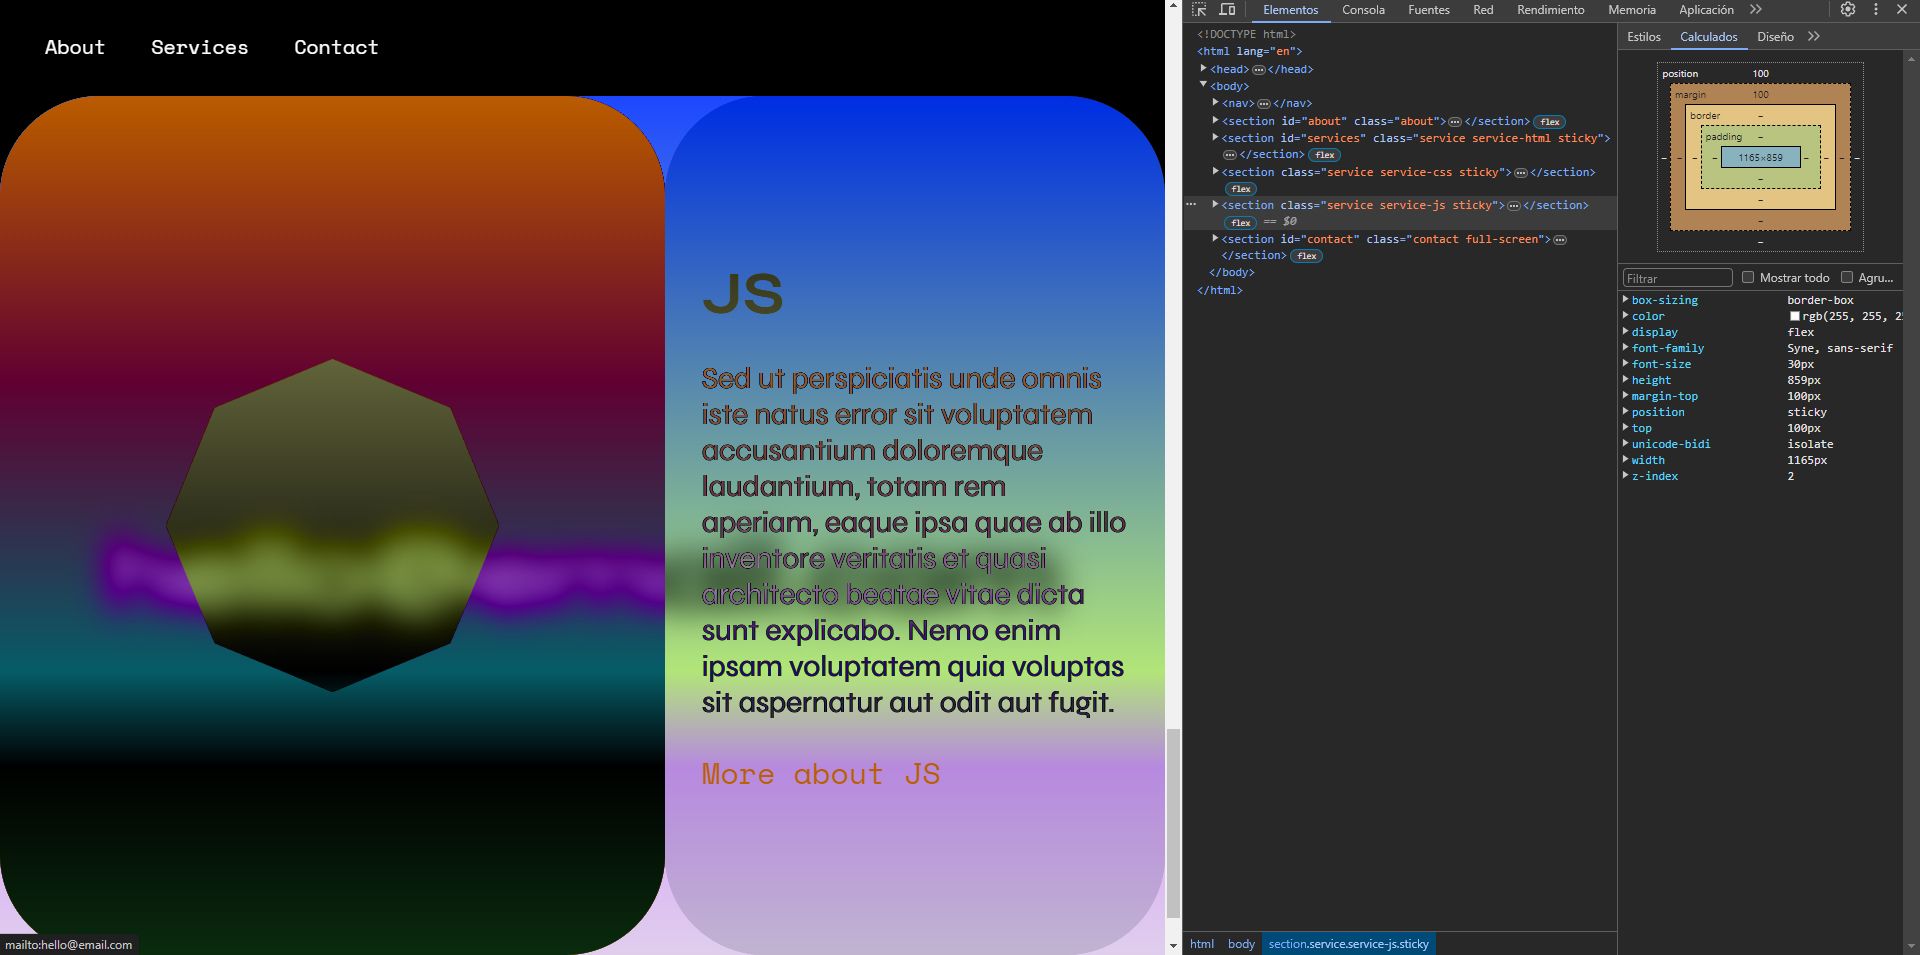1920x955 pixels.
Task: Navigate to Services in page nav
Action: tap(199, 47)
